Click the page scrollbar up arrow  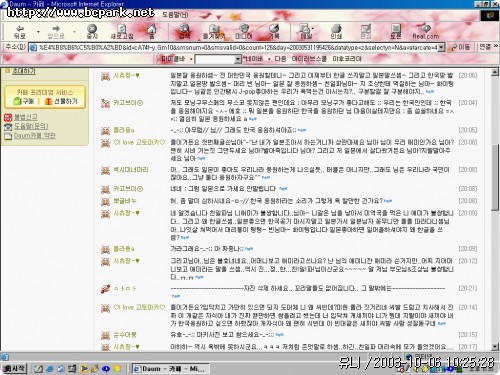495,72
